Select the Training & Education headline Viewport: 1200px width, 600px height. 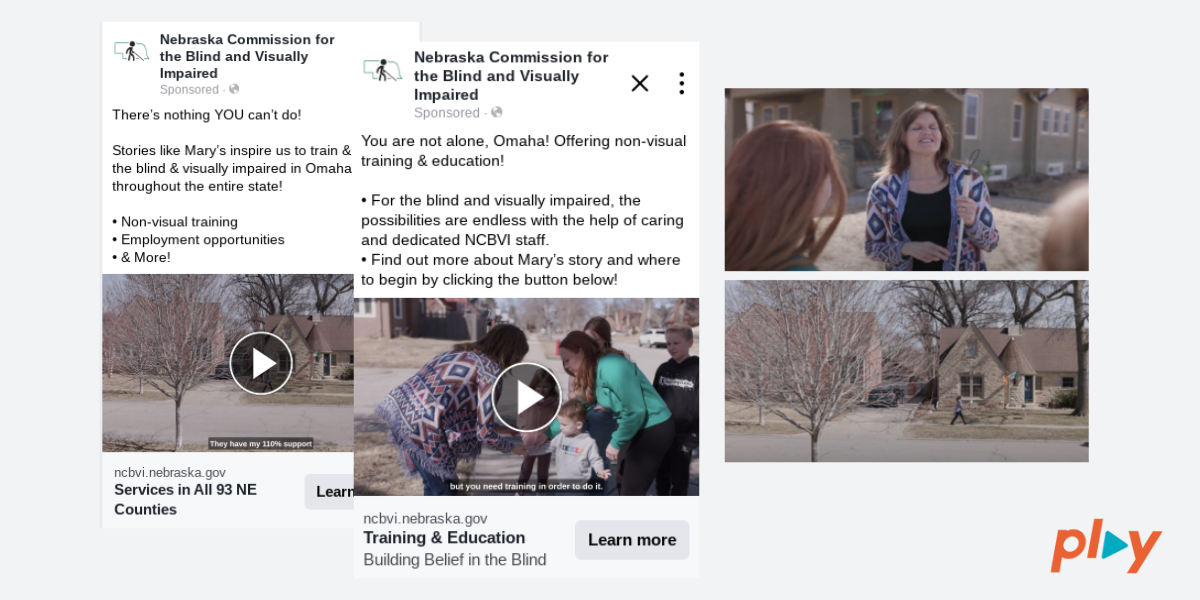tap(444, 537)
